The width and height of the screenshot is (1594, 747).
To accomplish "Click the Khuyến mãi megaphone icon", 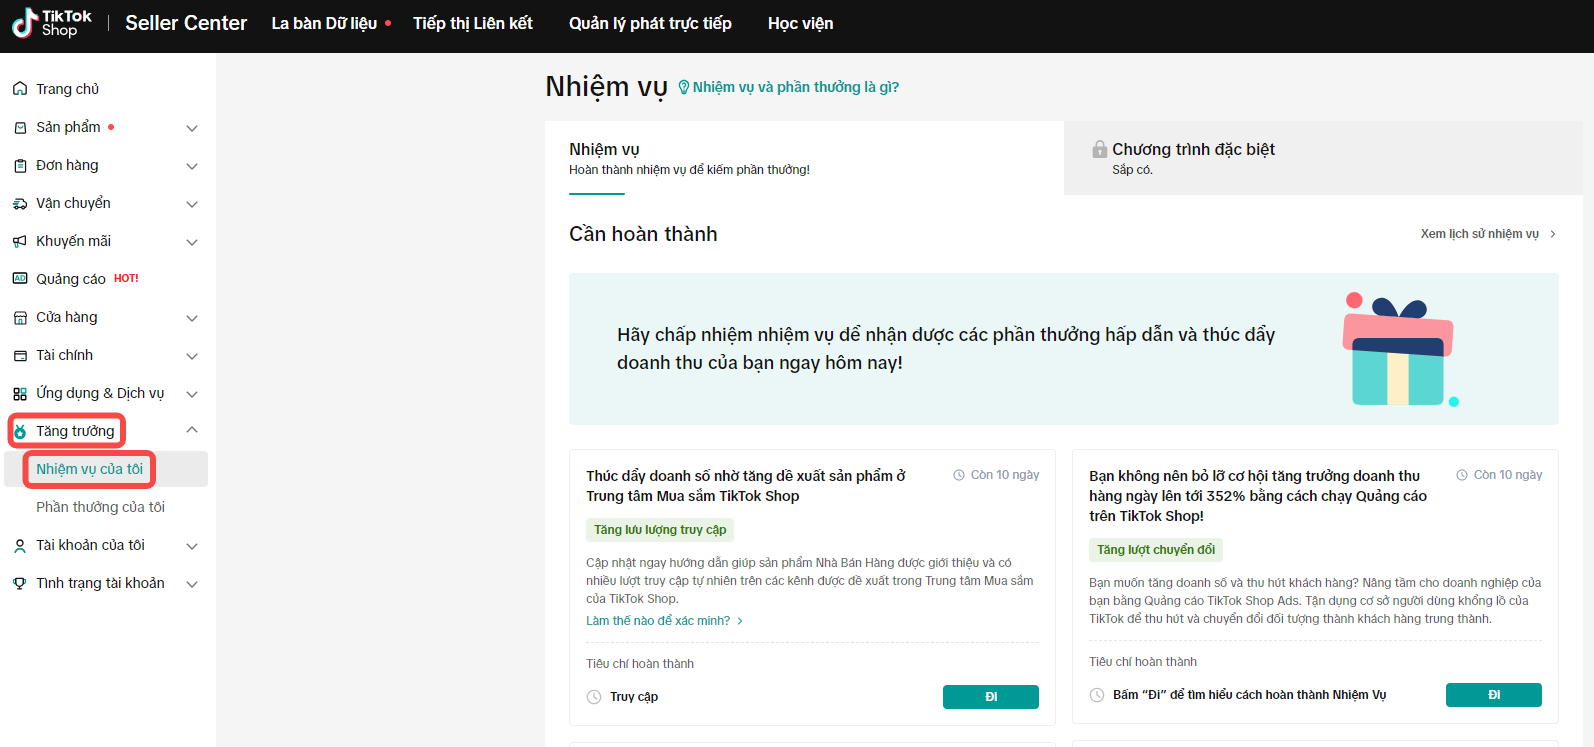I will coord(20,241).
